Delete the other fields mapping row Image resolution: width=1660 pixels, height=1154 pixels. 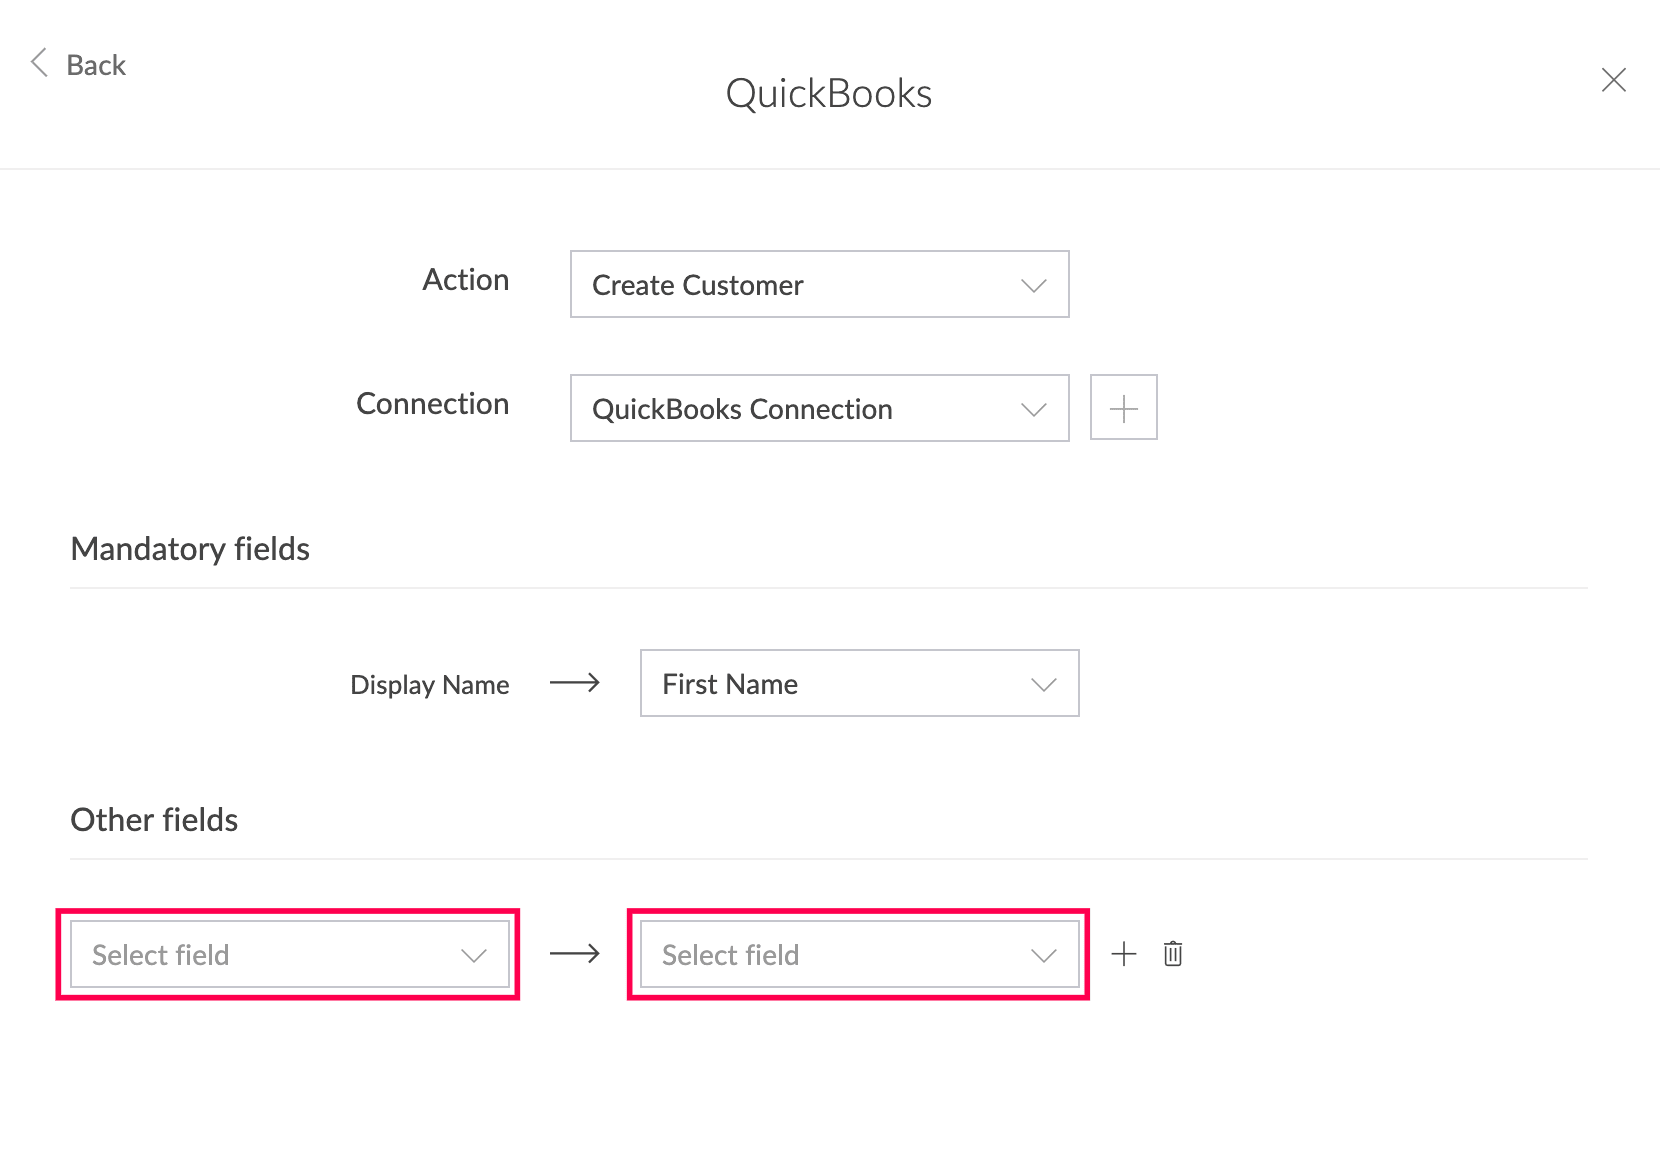(x=1173, y=954)
